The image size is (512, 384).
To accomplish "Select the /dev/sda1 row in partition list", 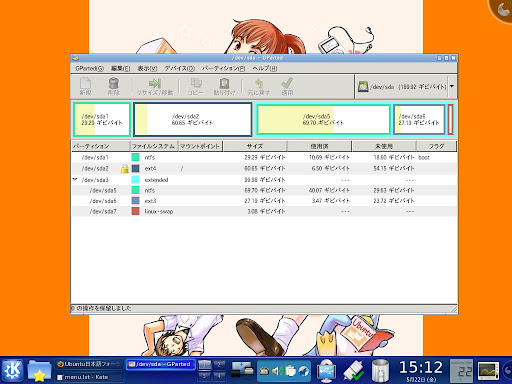I will [x=264, y=157].
